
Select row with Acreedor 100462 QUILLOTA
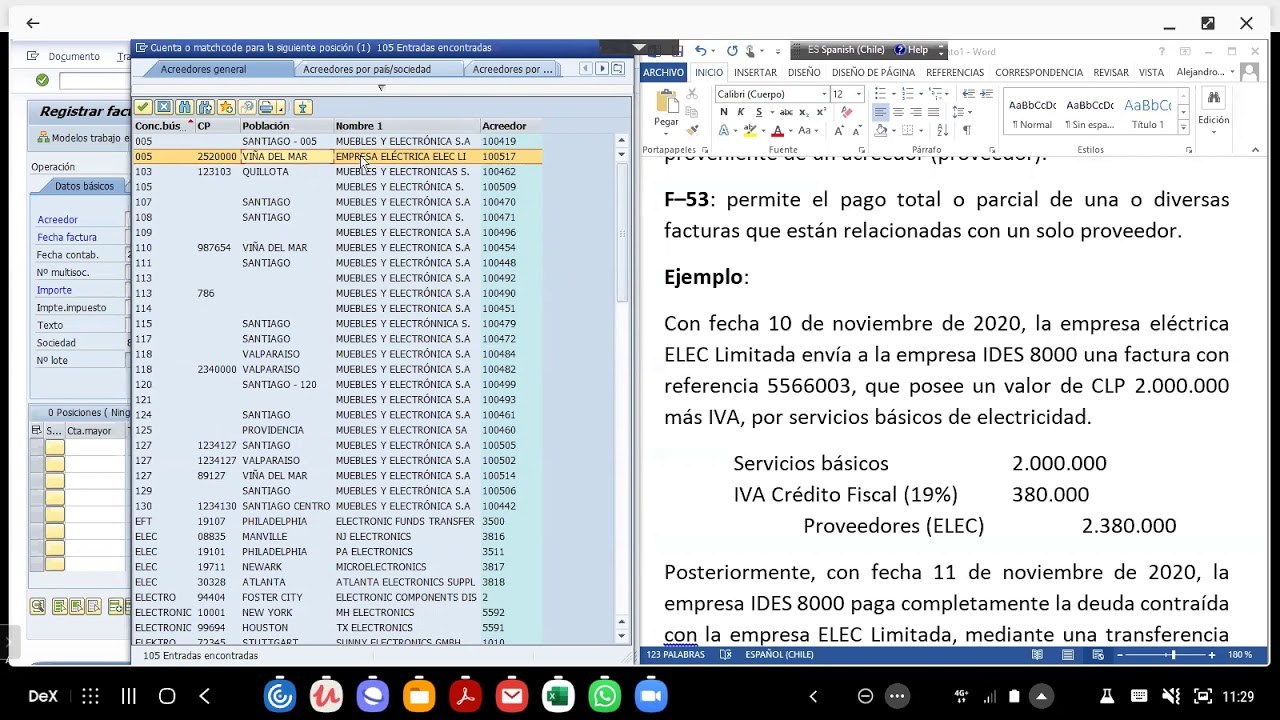tap(338, 172)
